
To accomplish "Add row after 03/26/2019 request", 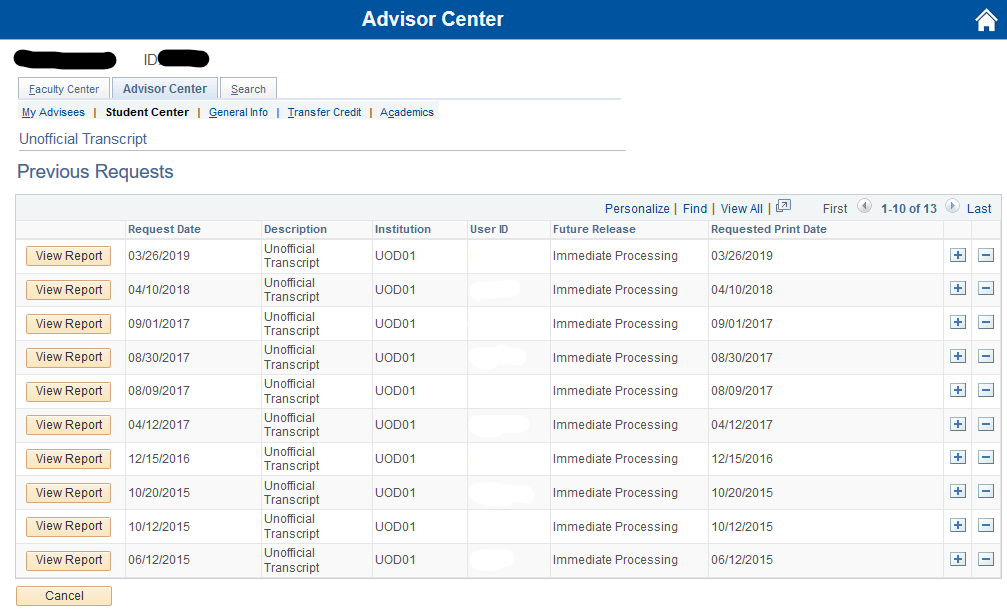I will click(958, 255).
